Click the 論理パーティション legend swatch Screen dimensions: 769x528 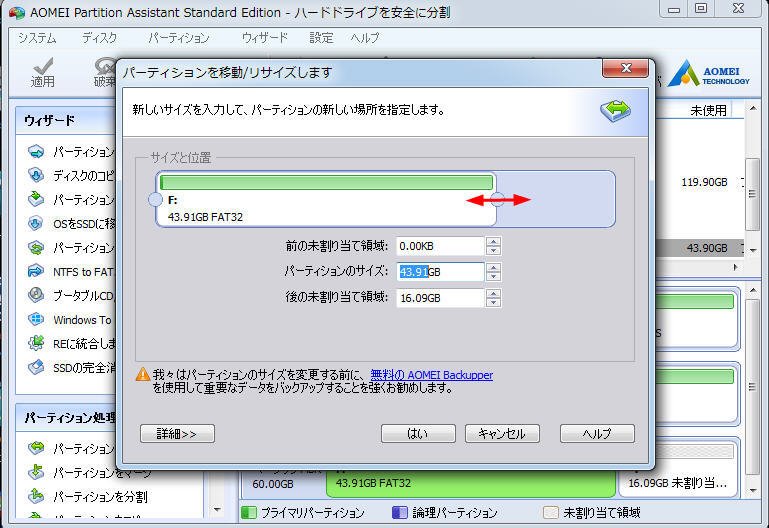tap(400, 512)
